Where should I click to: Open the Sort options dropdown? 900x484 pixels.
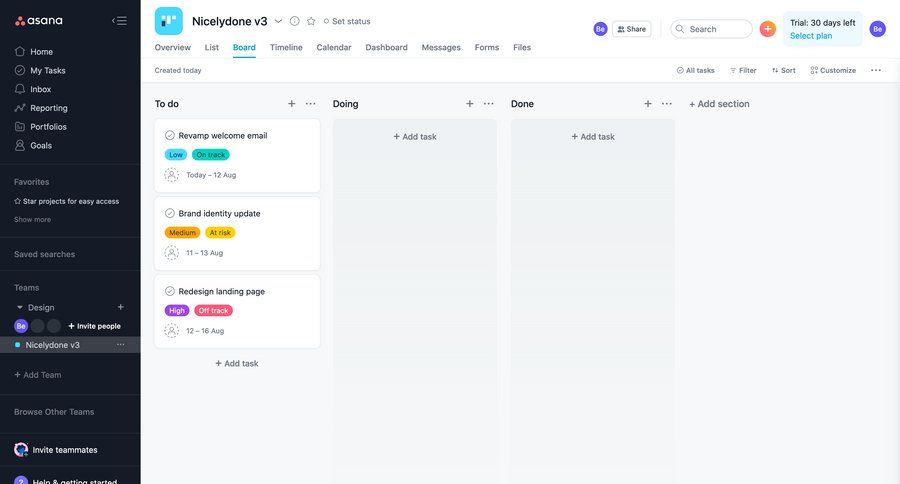tap(783, 70)
